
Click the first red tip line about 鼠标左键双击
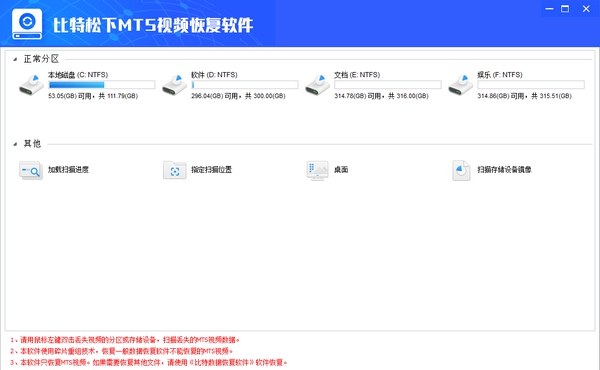coord(125,340)
